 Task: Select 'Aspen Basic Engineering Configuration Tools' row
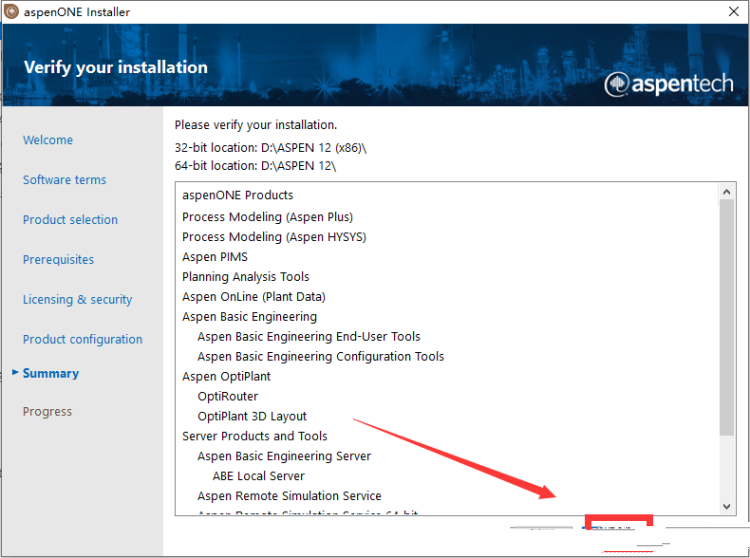coord(321,357)
